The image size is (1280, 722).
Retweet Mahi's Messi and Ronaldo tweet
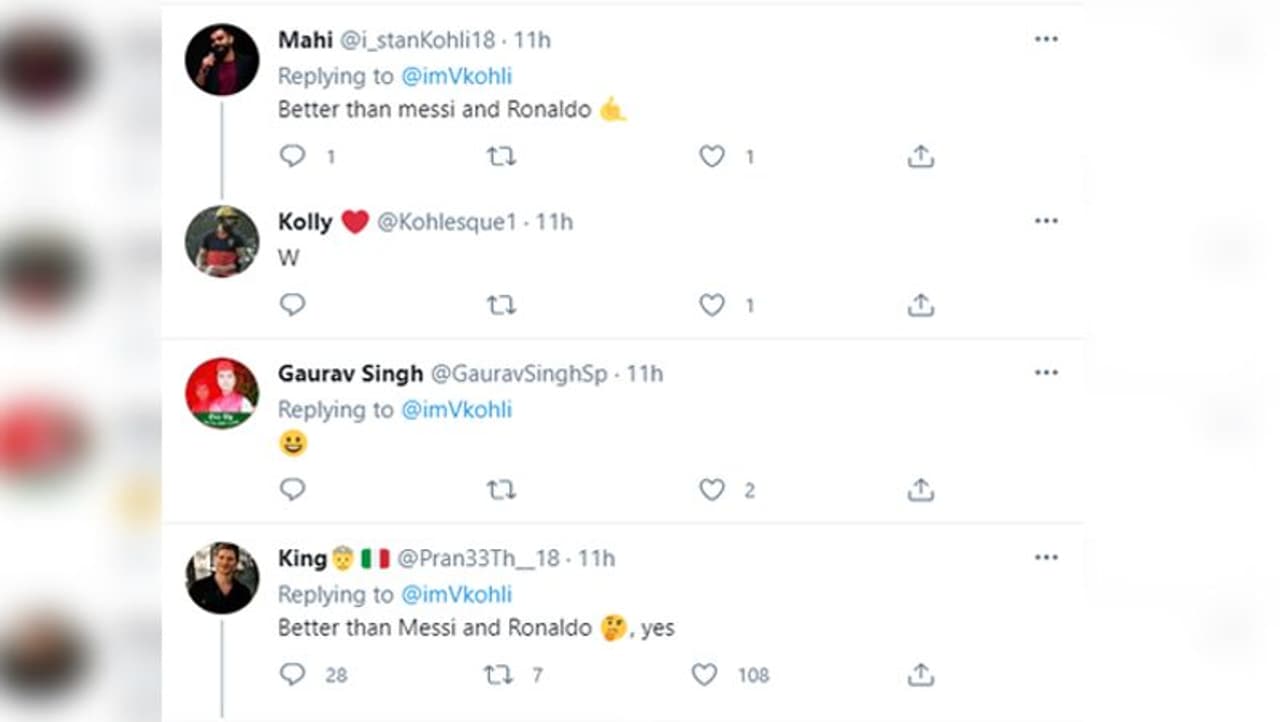coord(500,156)
